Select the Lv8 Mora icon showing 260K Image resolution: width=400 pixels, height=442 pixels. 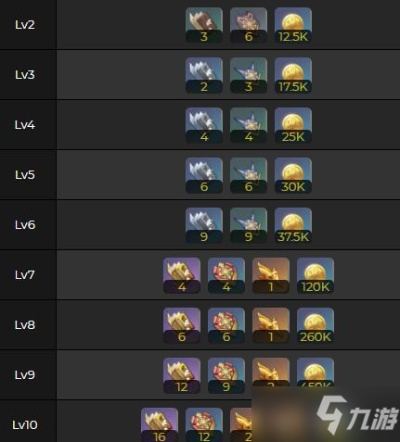click(315, 325)
